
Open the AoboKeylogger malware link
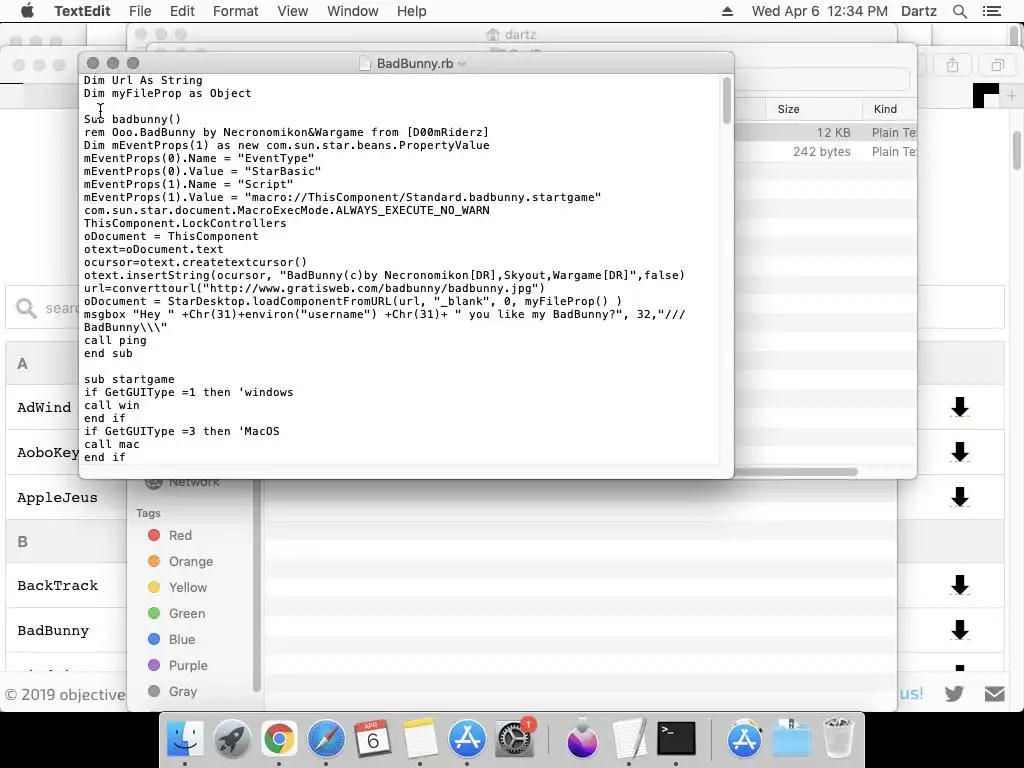pyautogui.click(x=48, y=453)
